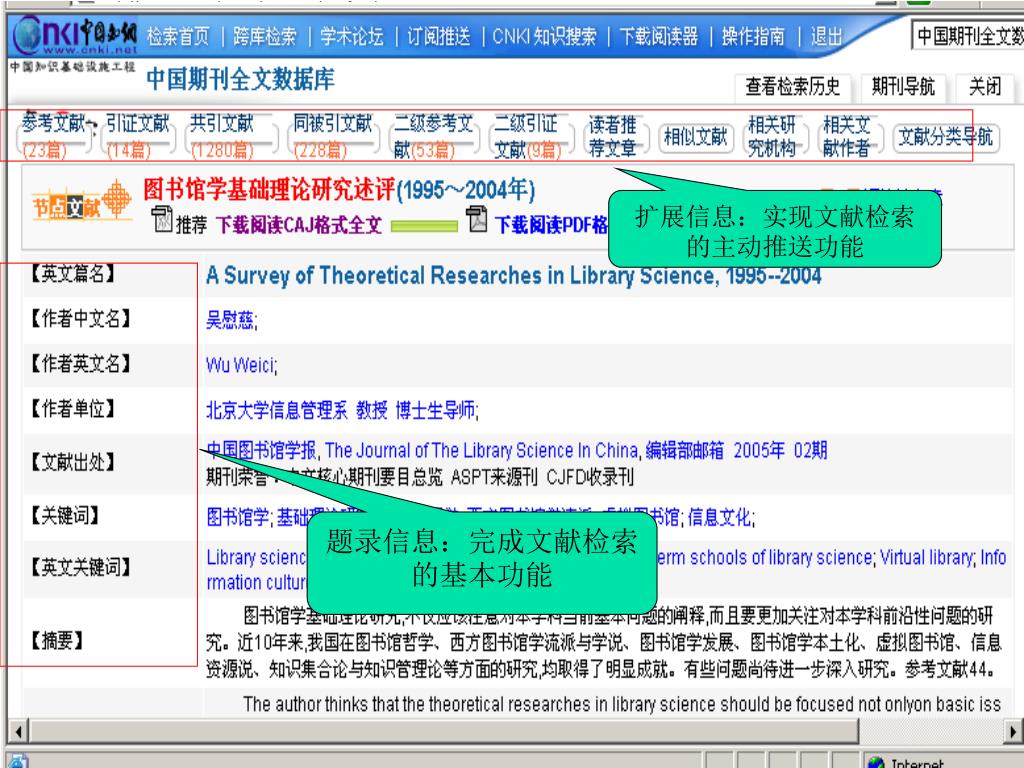Click the 【英文关键词】 label

tap(80, 567)
